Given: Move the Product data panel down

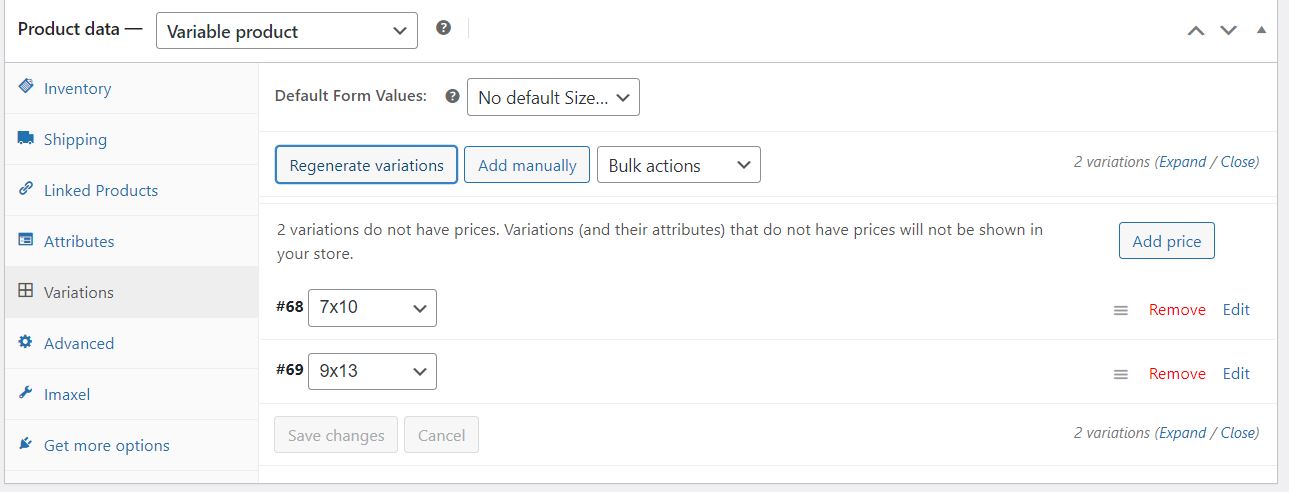Looking at the screenshot, I should 1228,31.
